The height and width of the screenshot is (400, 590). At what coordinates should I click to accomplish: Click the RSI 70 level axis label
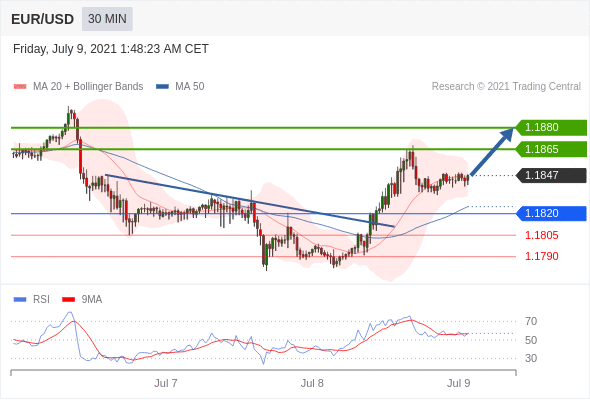pos(531,321)
